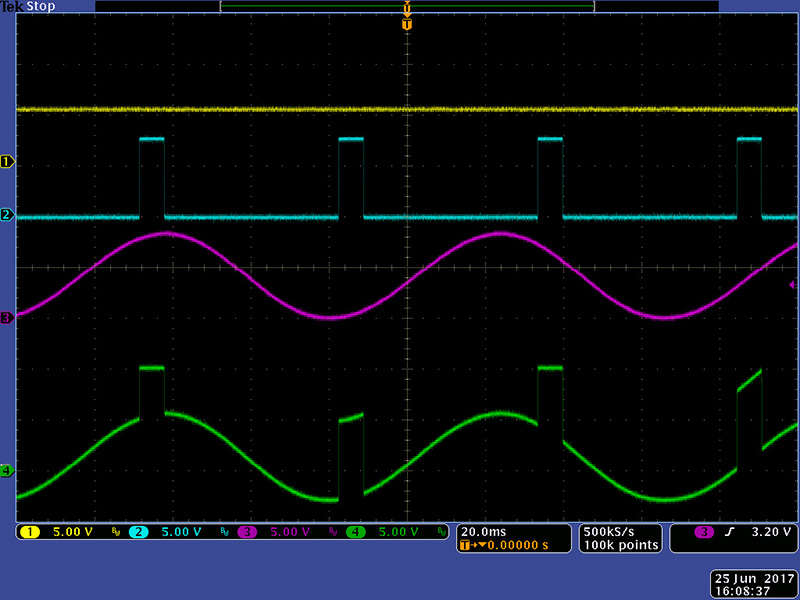Click the Tek Stop acquisition status
Screen dimensions: 800x600
pyautogui.click(x=29, y=7)
